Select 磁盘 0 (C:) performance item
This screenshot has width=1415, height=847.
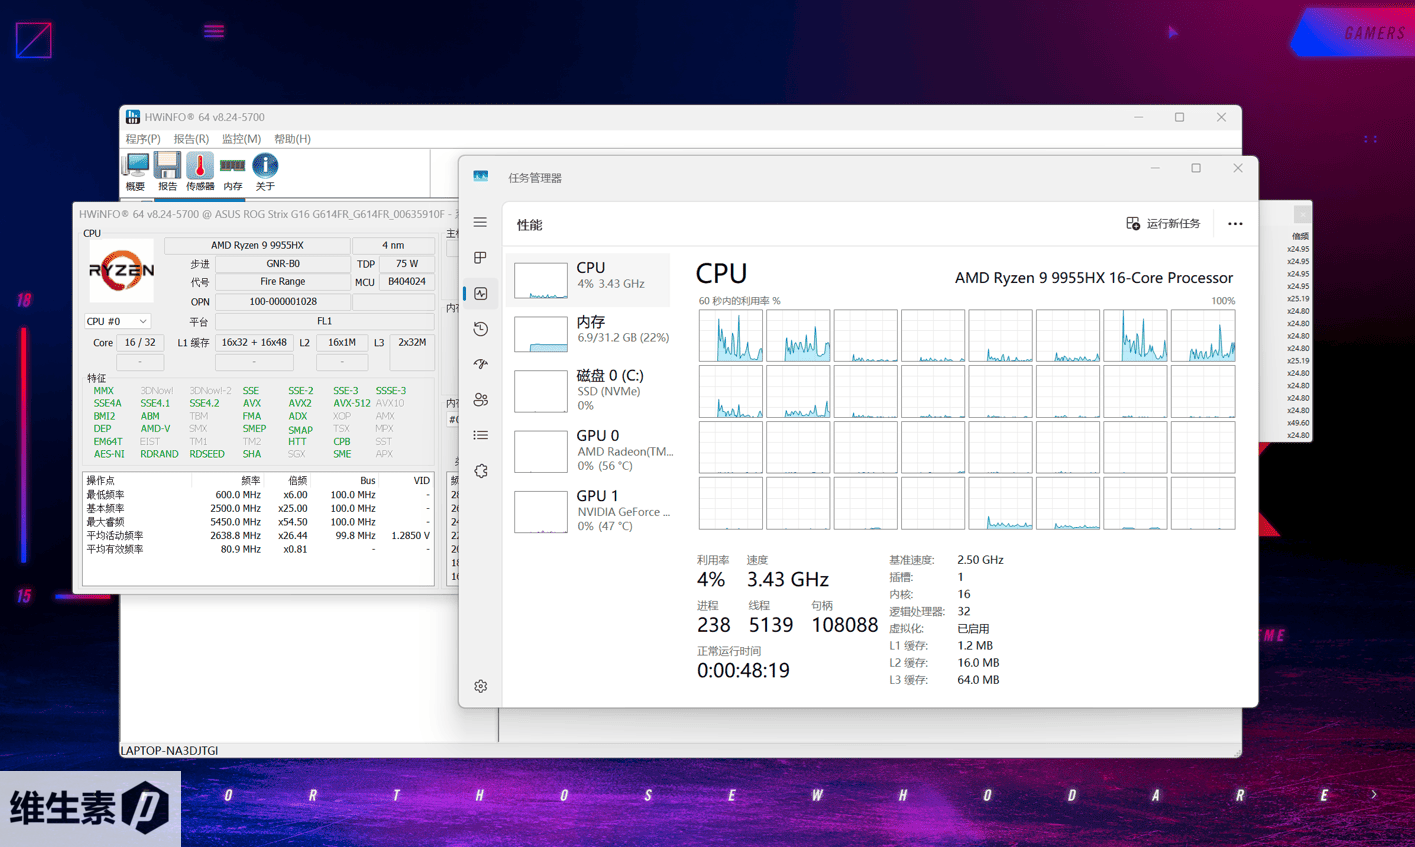(x=590, y=390)
